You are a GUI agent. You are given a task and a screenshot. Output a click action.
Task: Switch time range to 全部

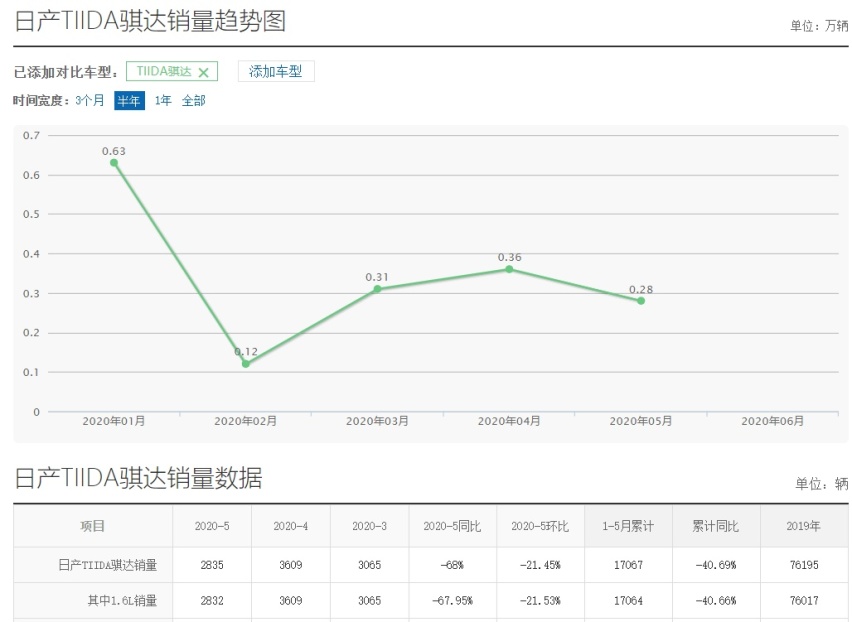pyautogui.click(x=193, y=100)
